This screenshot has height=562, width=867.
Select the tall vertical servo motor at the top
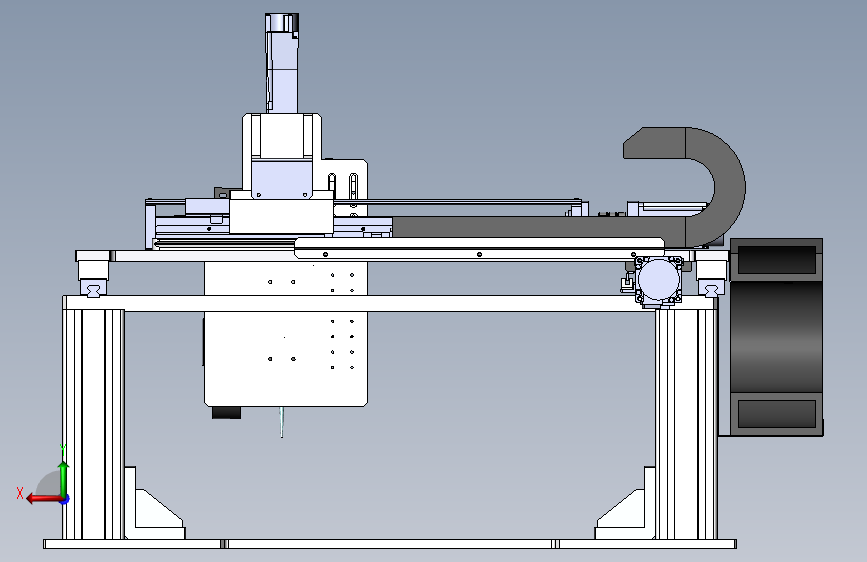tap(283, 64)
